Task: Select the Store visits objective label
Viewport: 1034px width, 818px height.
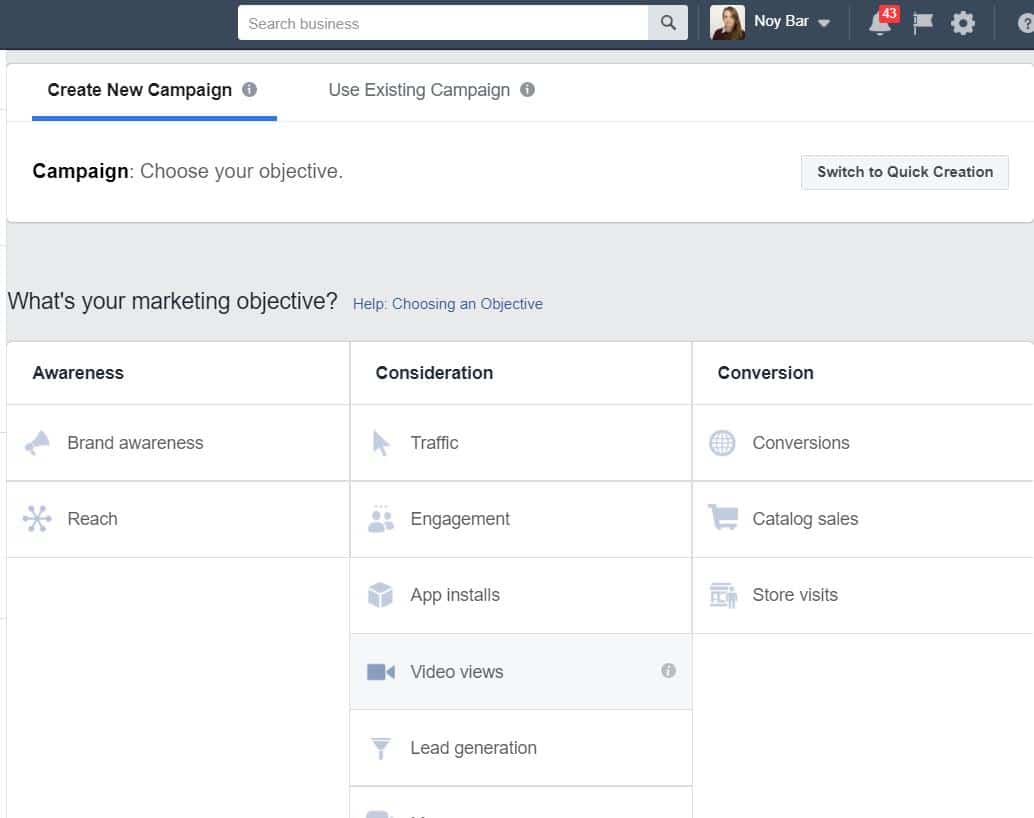Action: pyautogui.click(x=795, y=595)
